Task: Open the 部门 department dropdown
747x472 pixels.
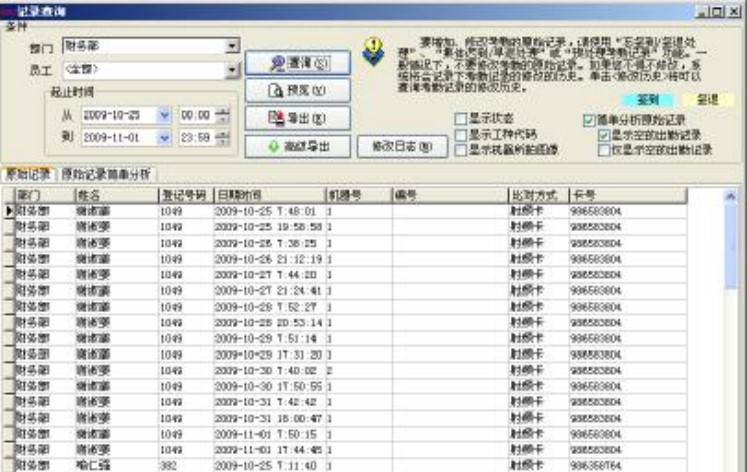Action: (x=232, y=46)
